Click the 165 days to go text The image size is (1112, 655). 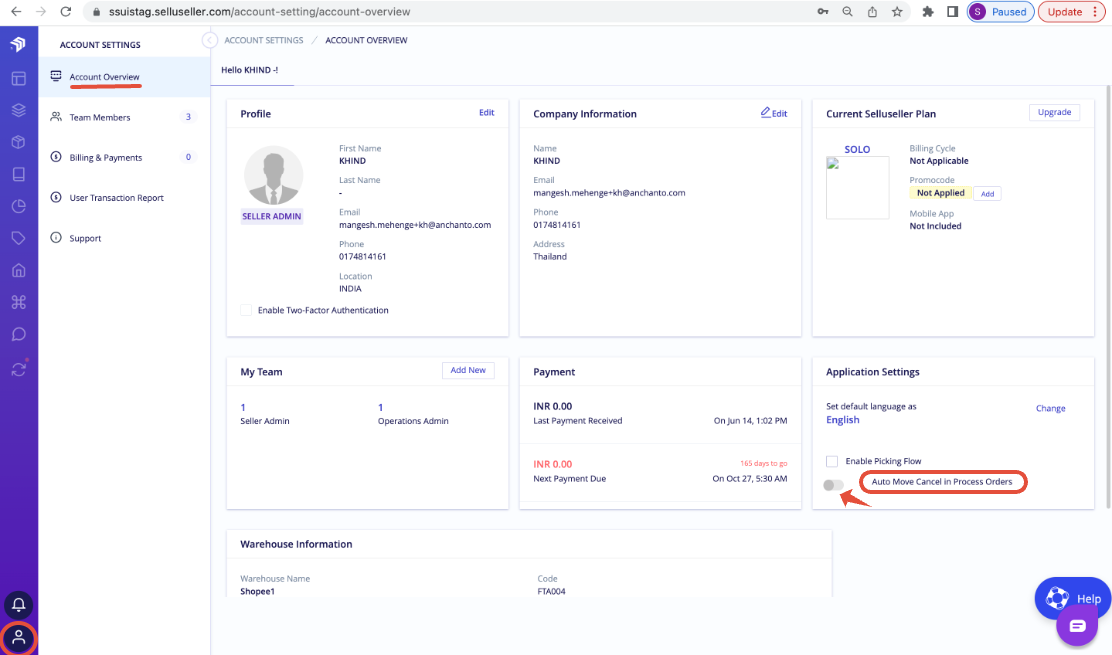[x=764, y=464]
